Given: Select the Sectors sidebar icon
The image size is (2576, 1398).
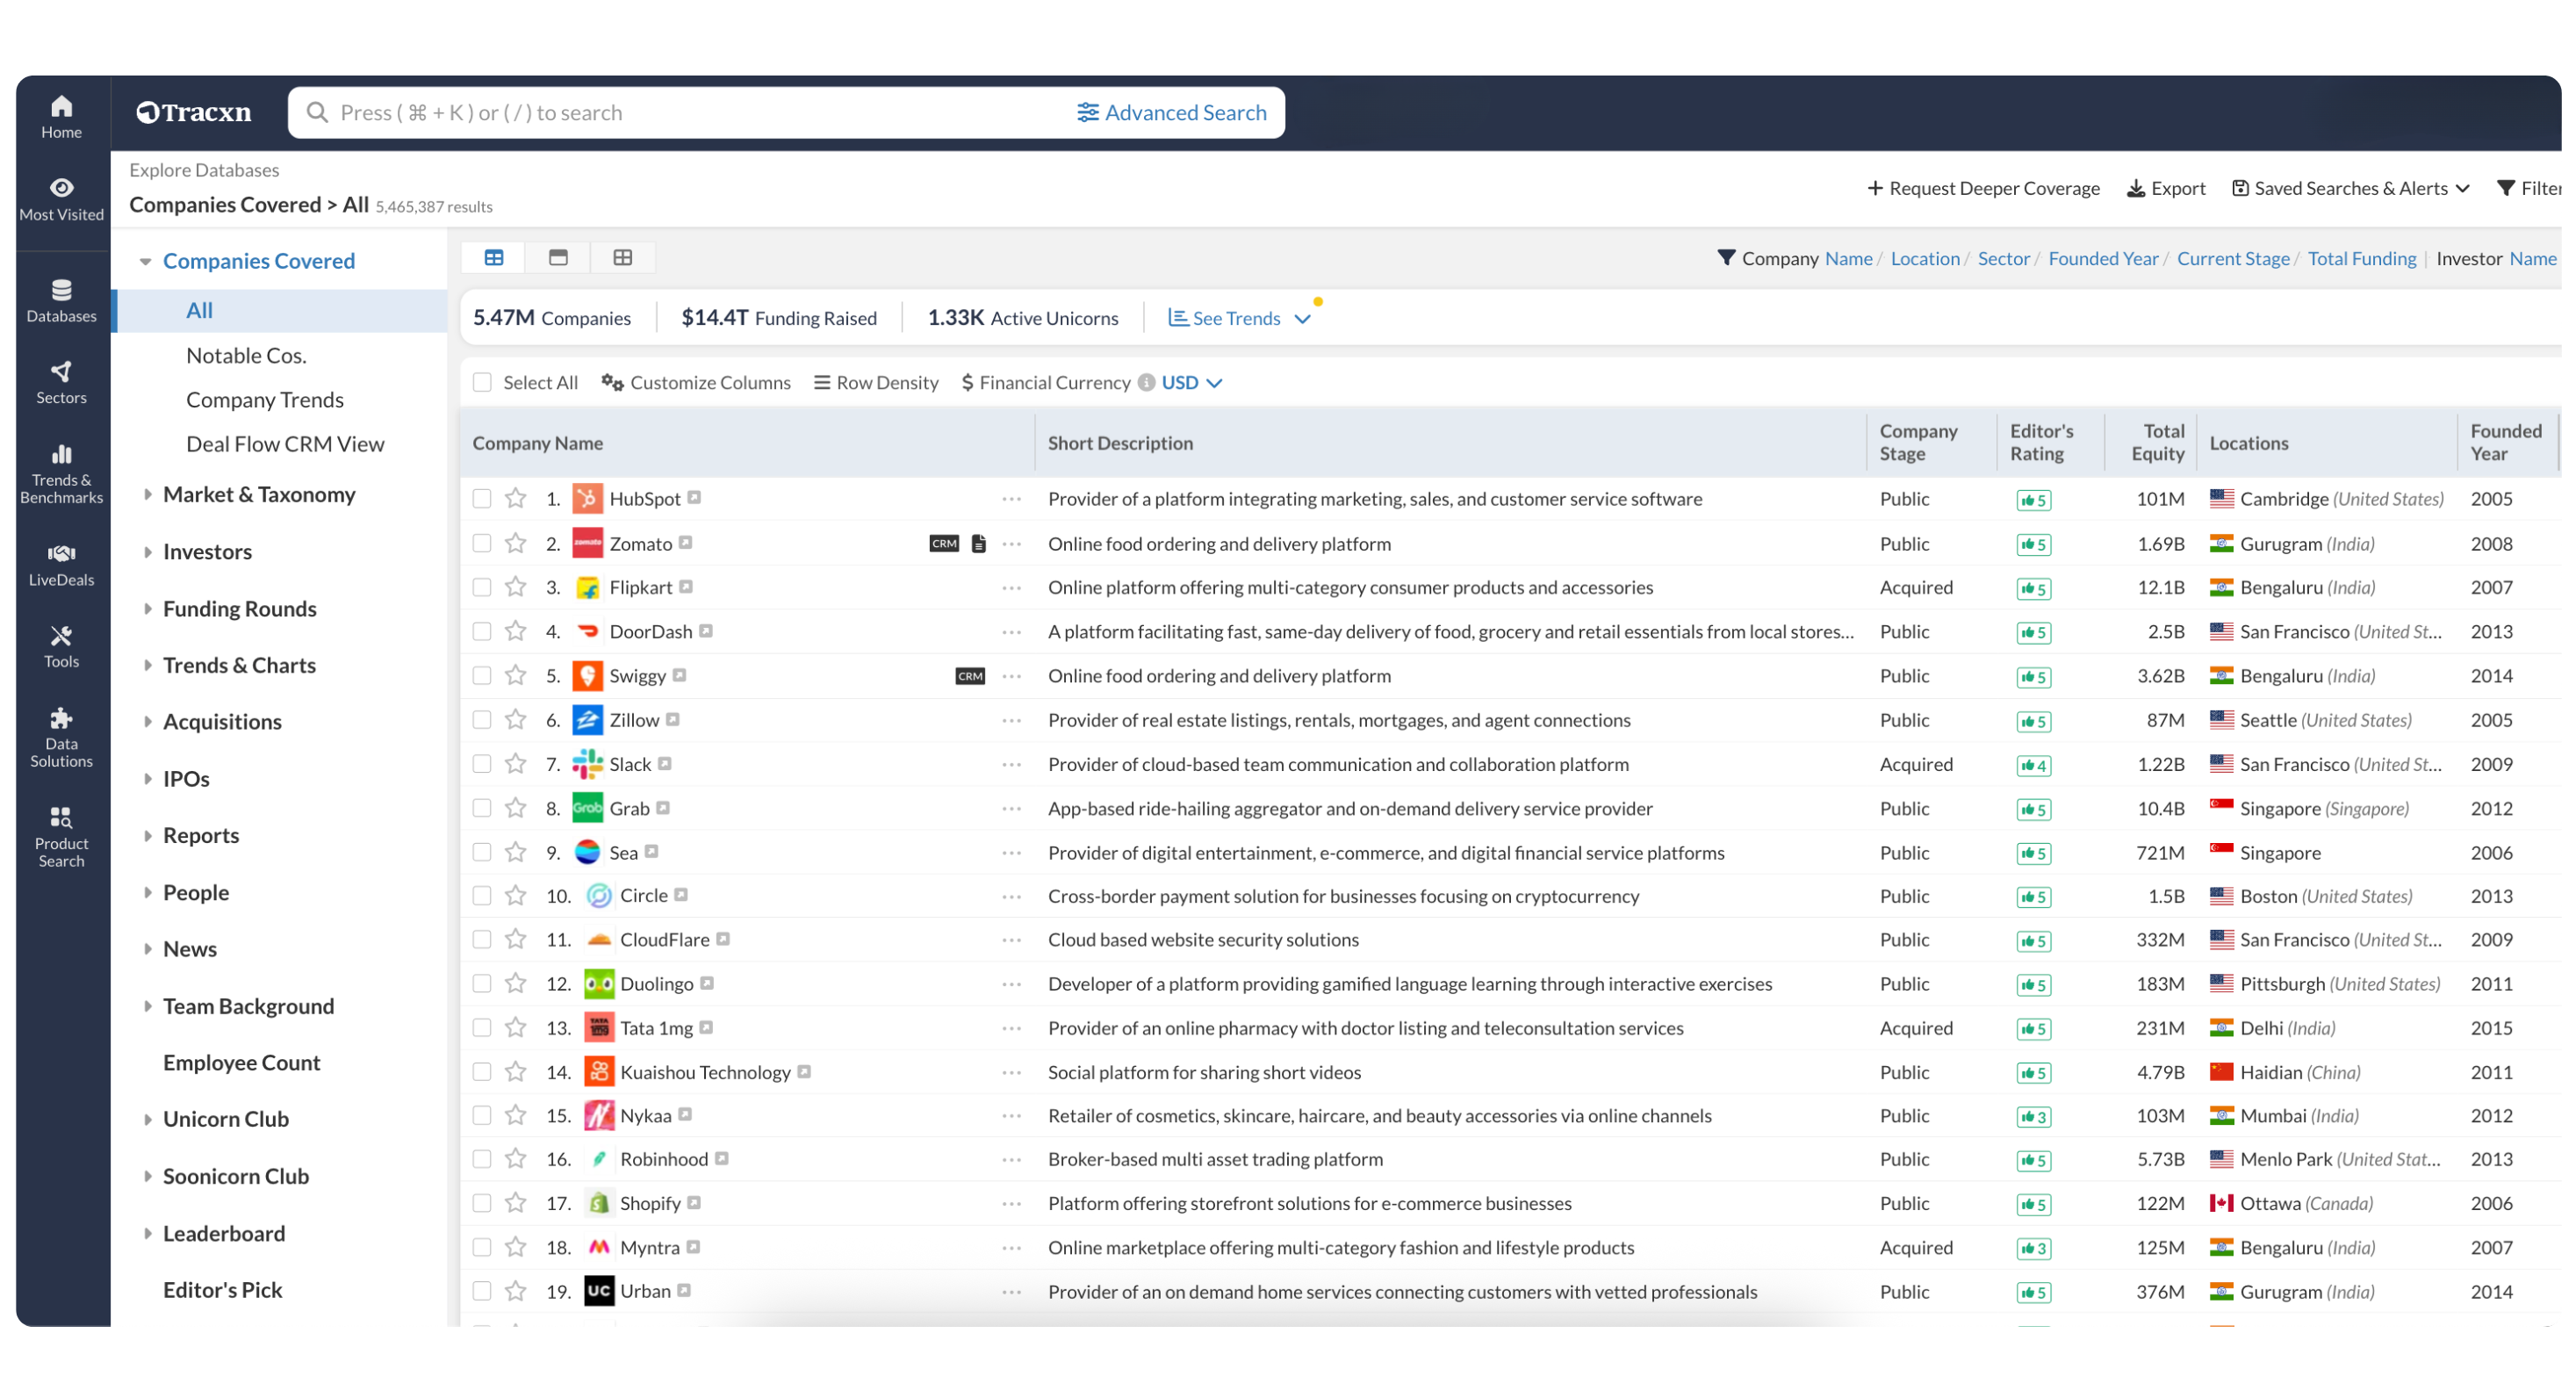Looking at the screenshot, I should [x=61, y=381].
